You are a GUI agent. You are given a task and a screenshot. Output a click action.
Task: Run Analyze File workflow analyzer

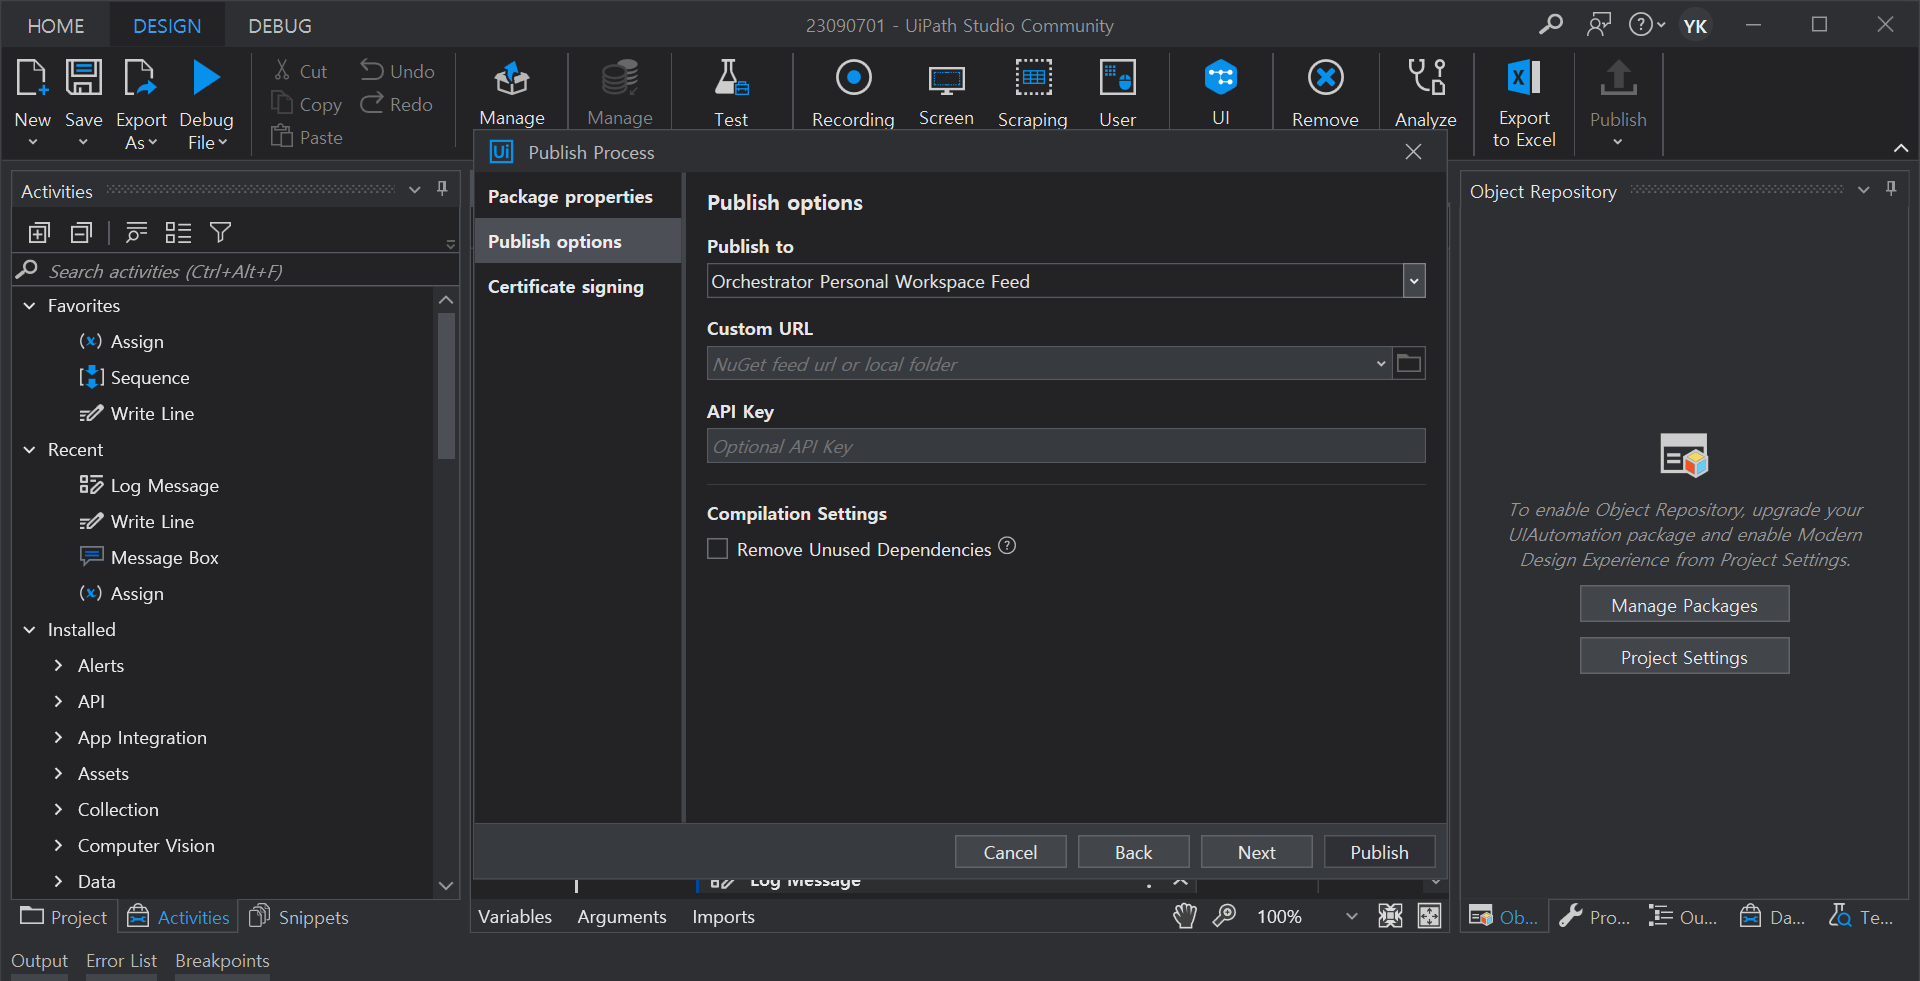pyautogui.click(x=1426, y=78)
